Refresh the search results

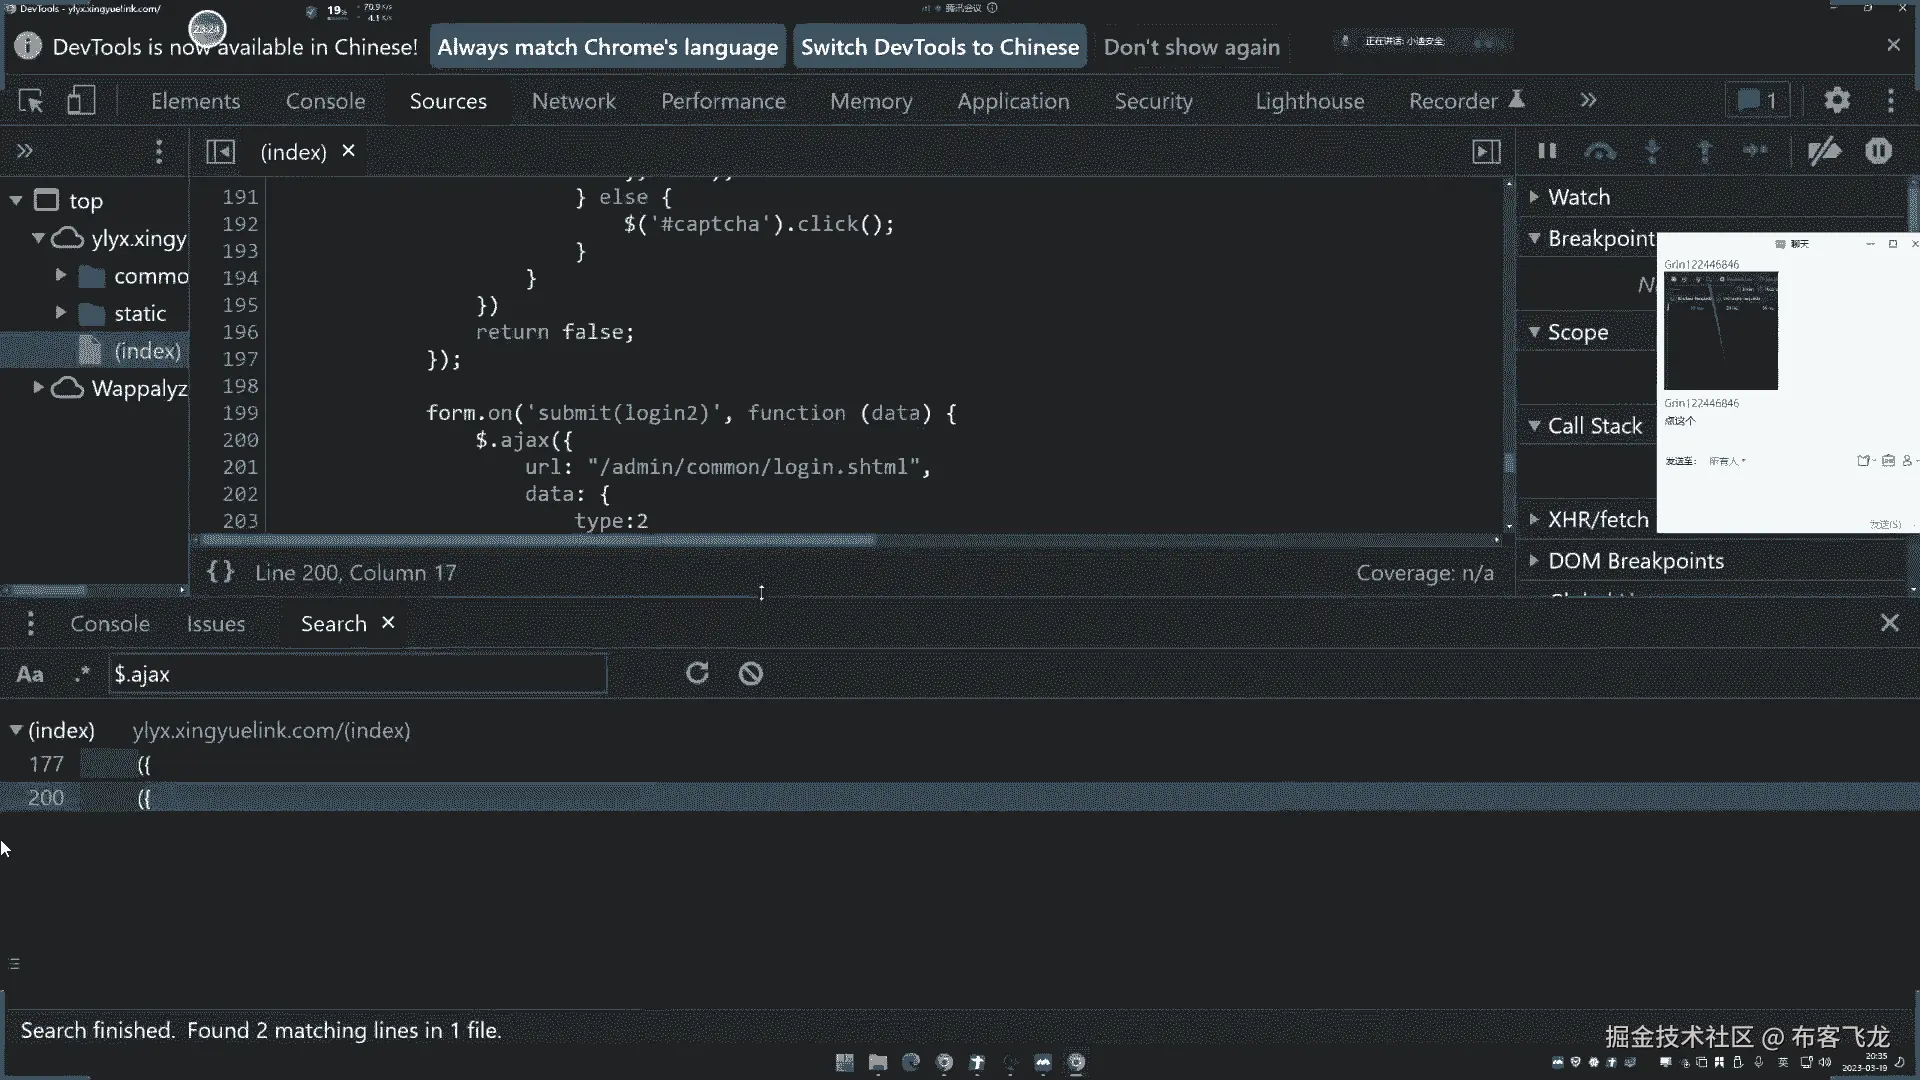[697, 673]
